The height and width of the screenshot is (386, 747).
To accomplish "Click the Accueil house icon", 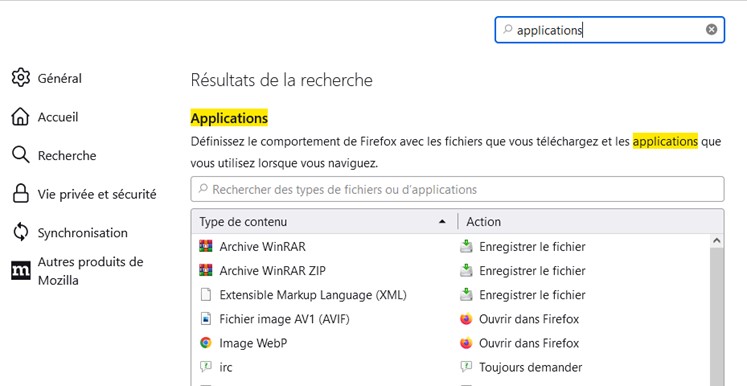I will coord(20,116).
